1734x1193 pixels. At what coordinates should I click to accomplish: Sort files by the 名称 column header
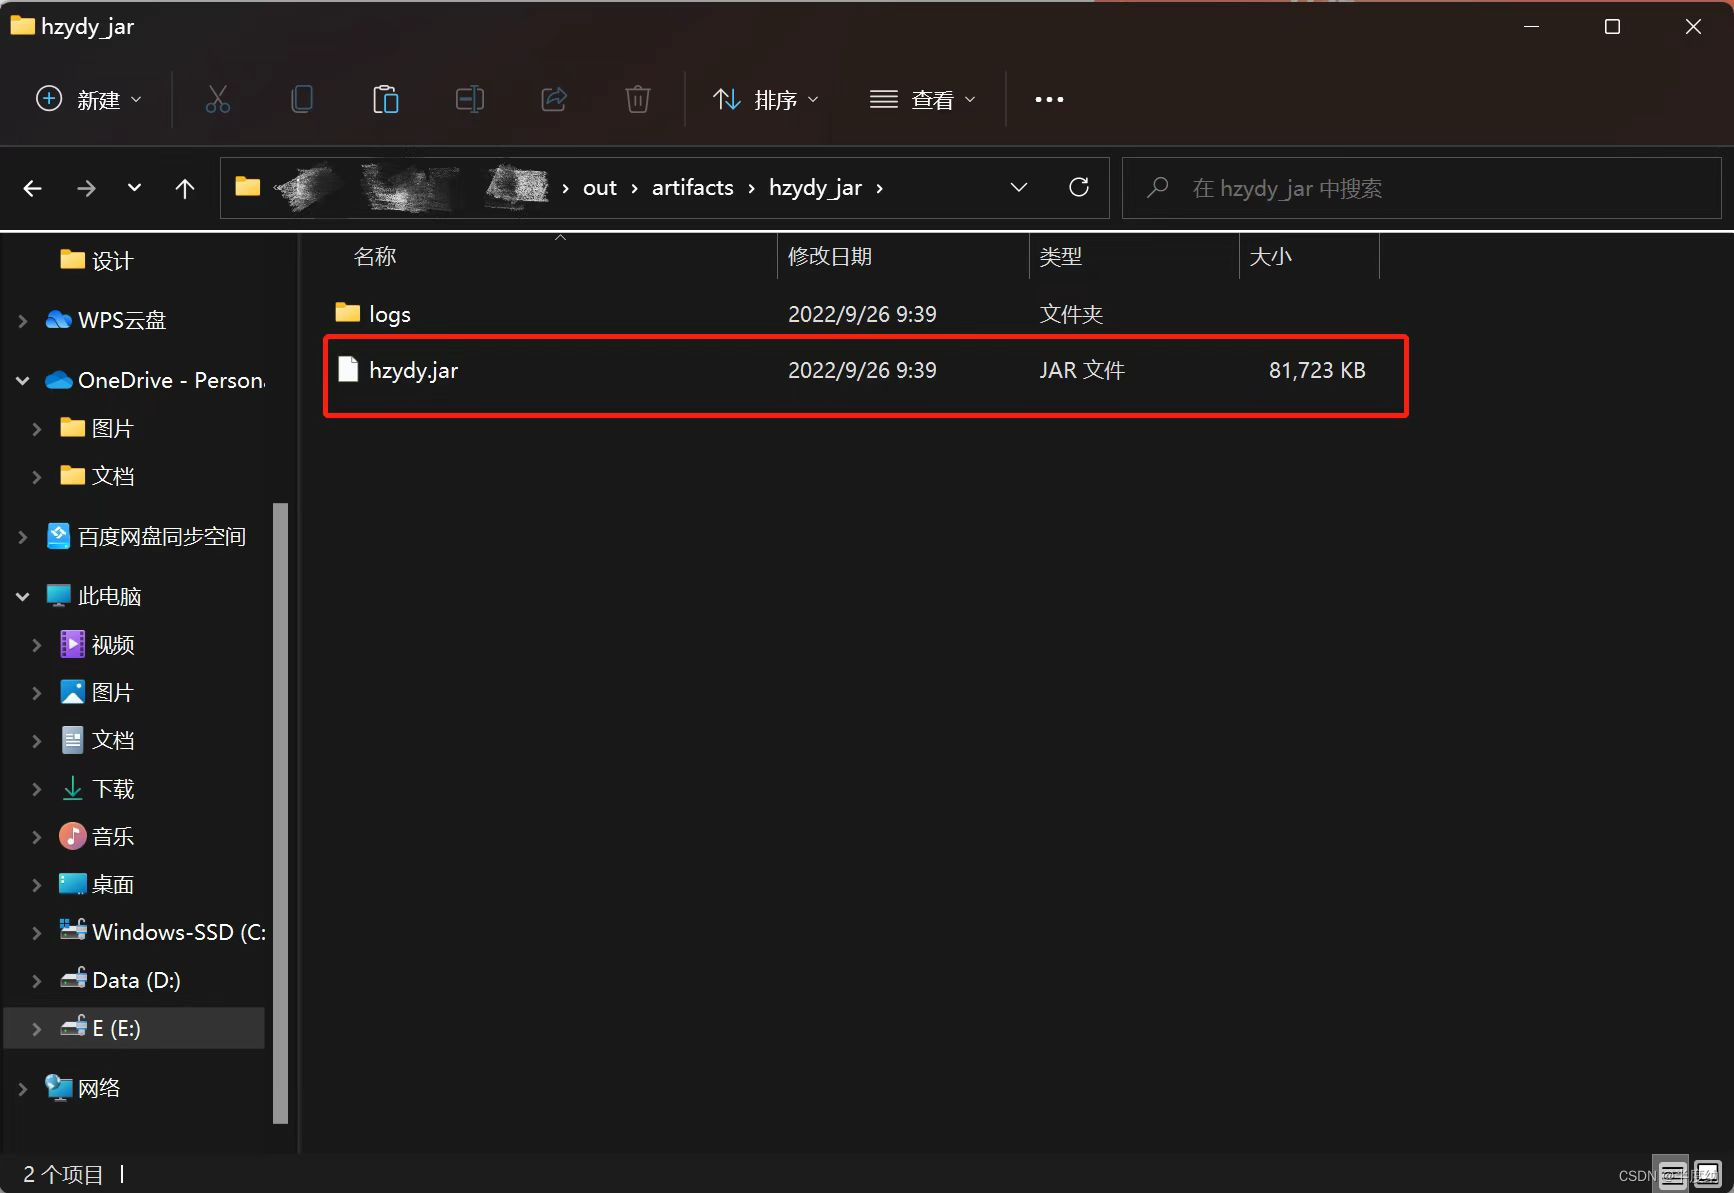click(x=375, y=256)
